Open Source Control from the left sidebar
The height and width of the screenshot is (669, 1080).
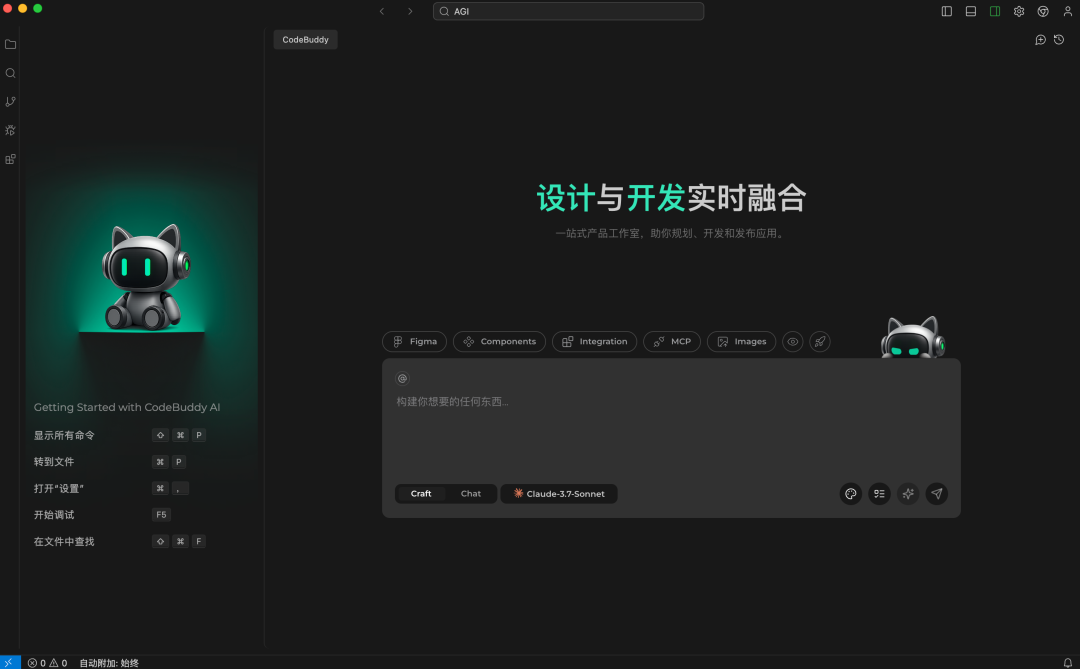click(x=10, y=101)
